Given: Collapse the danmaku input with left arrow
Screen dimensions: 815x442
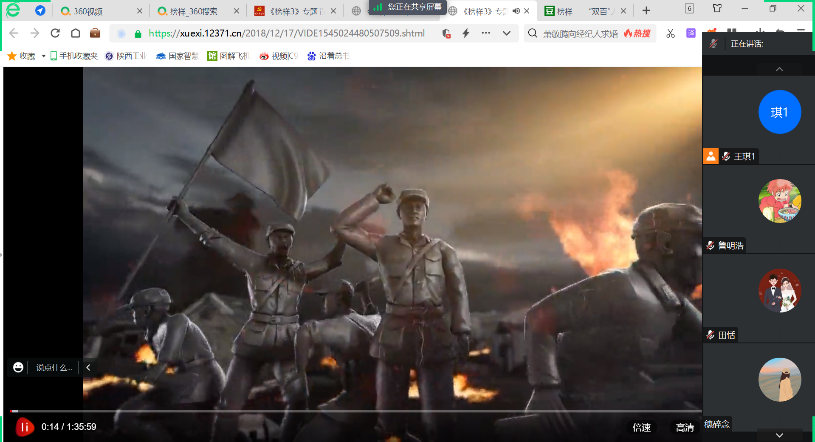Looking at the screenshot, I should click(x=87, y=368).
